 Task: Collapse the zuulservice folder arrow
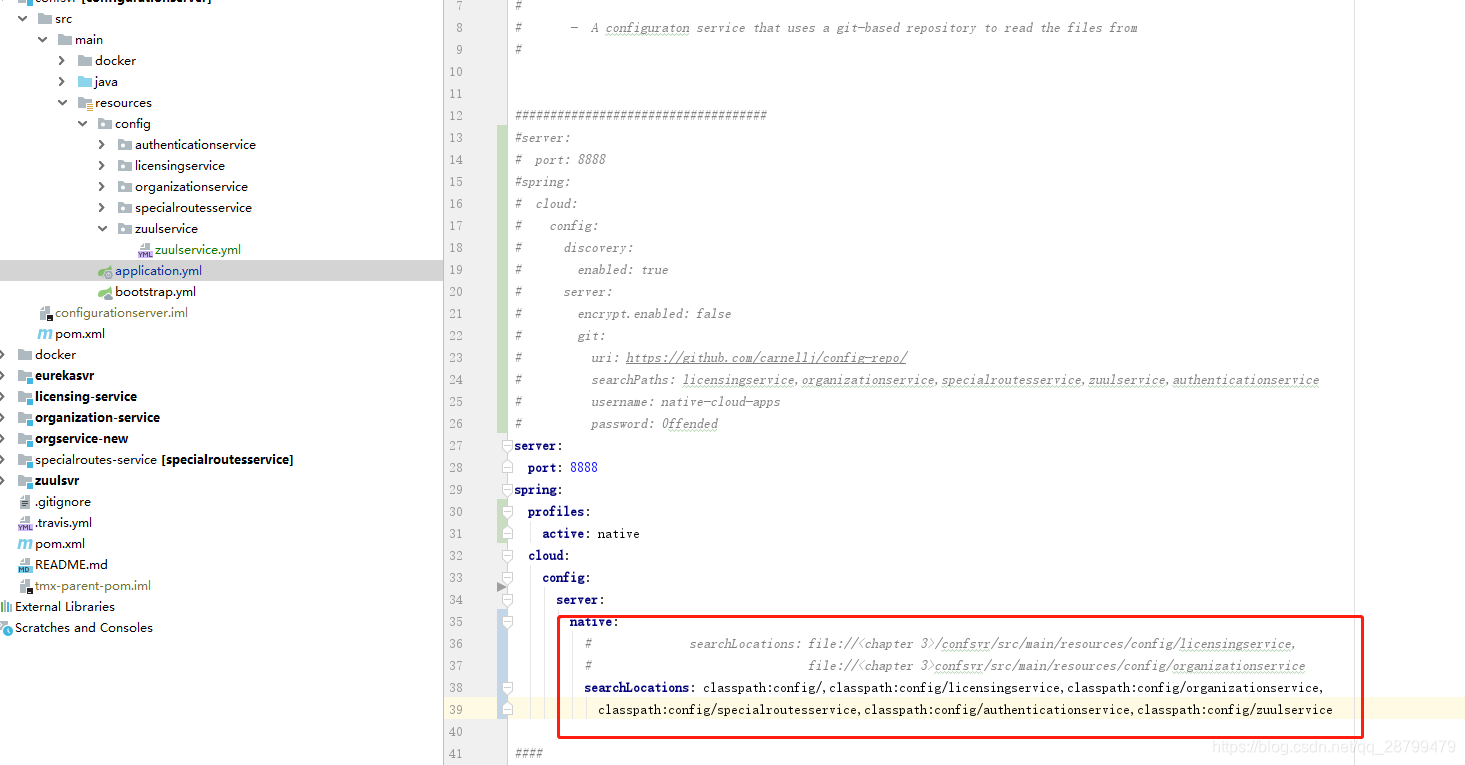[x=102, y=229]
